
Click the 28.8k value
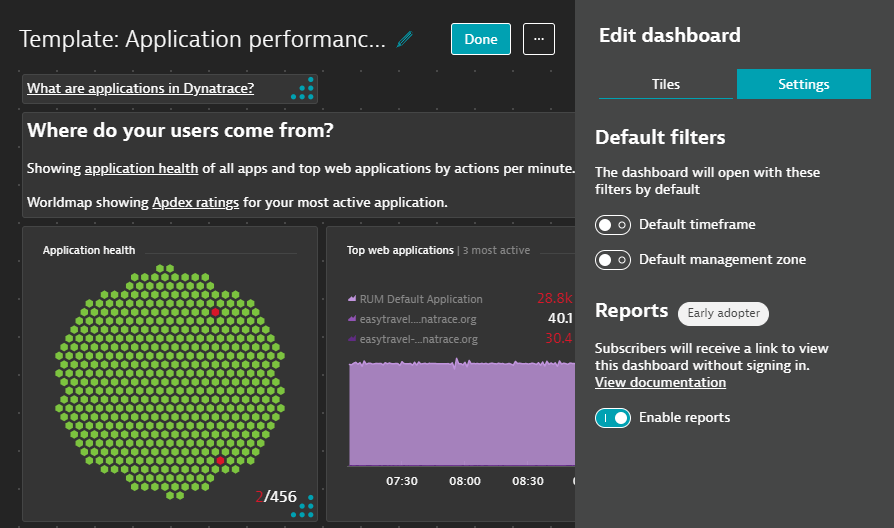[x=555, y=298]
